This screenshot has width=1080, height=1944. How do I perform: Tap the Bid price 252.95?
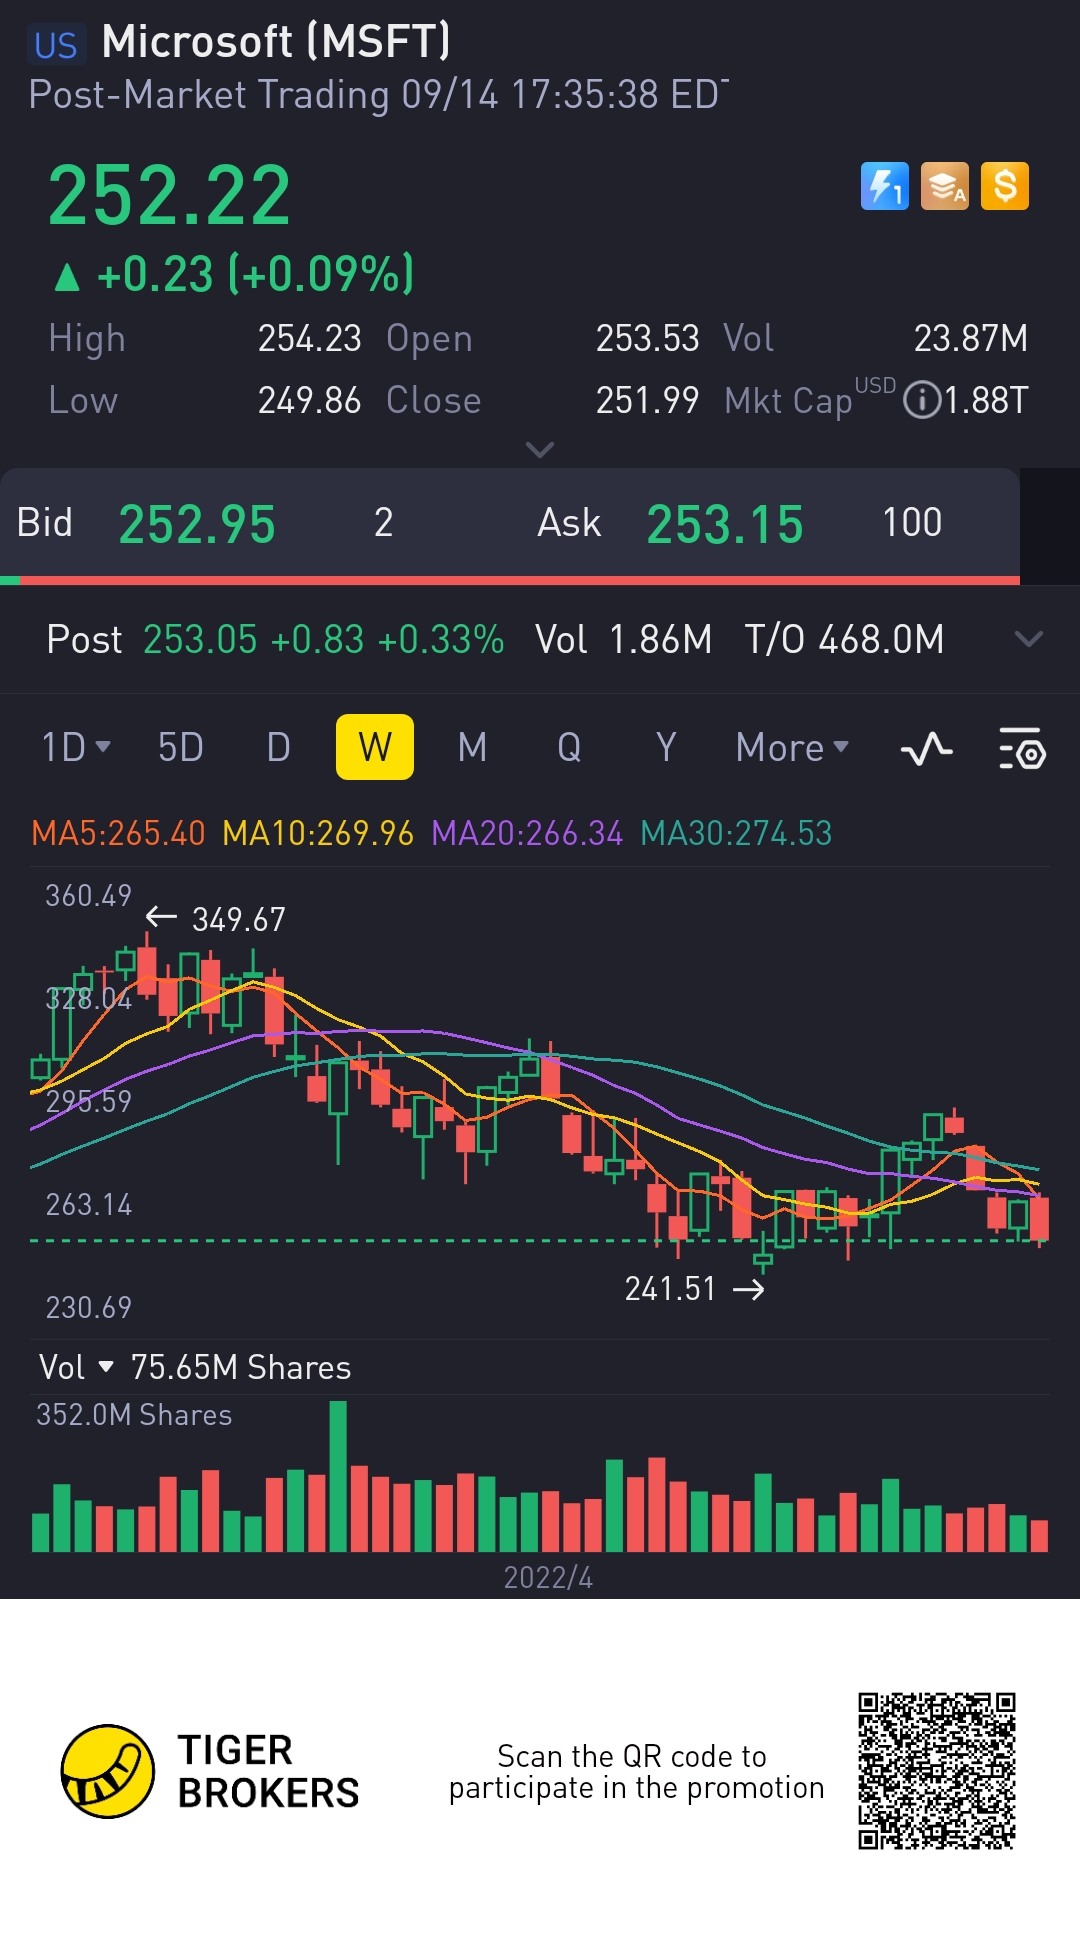point(197,524)
